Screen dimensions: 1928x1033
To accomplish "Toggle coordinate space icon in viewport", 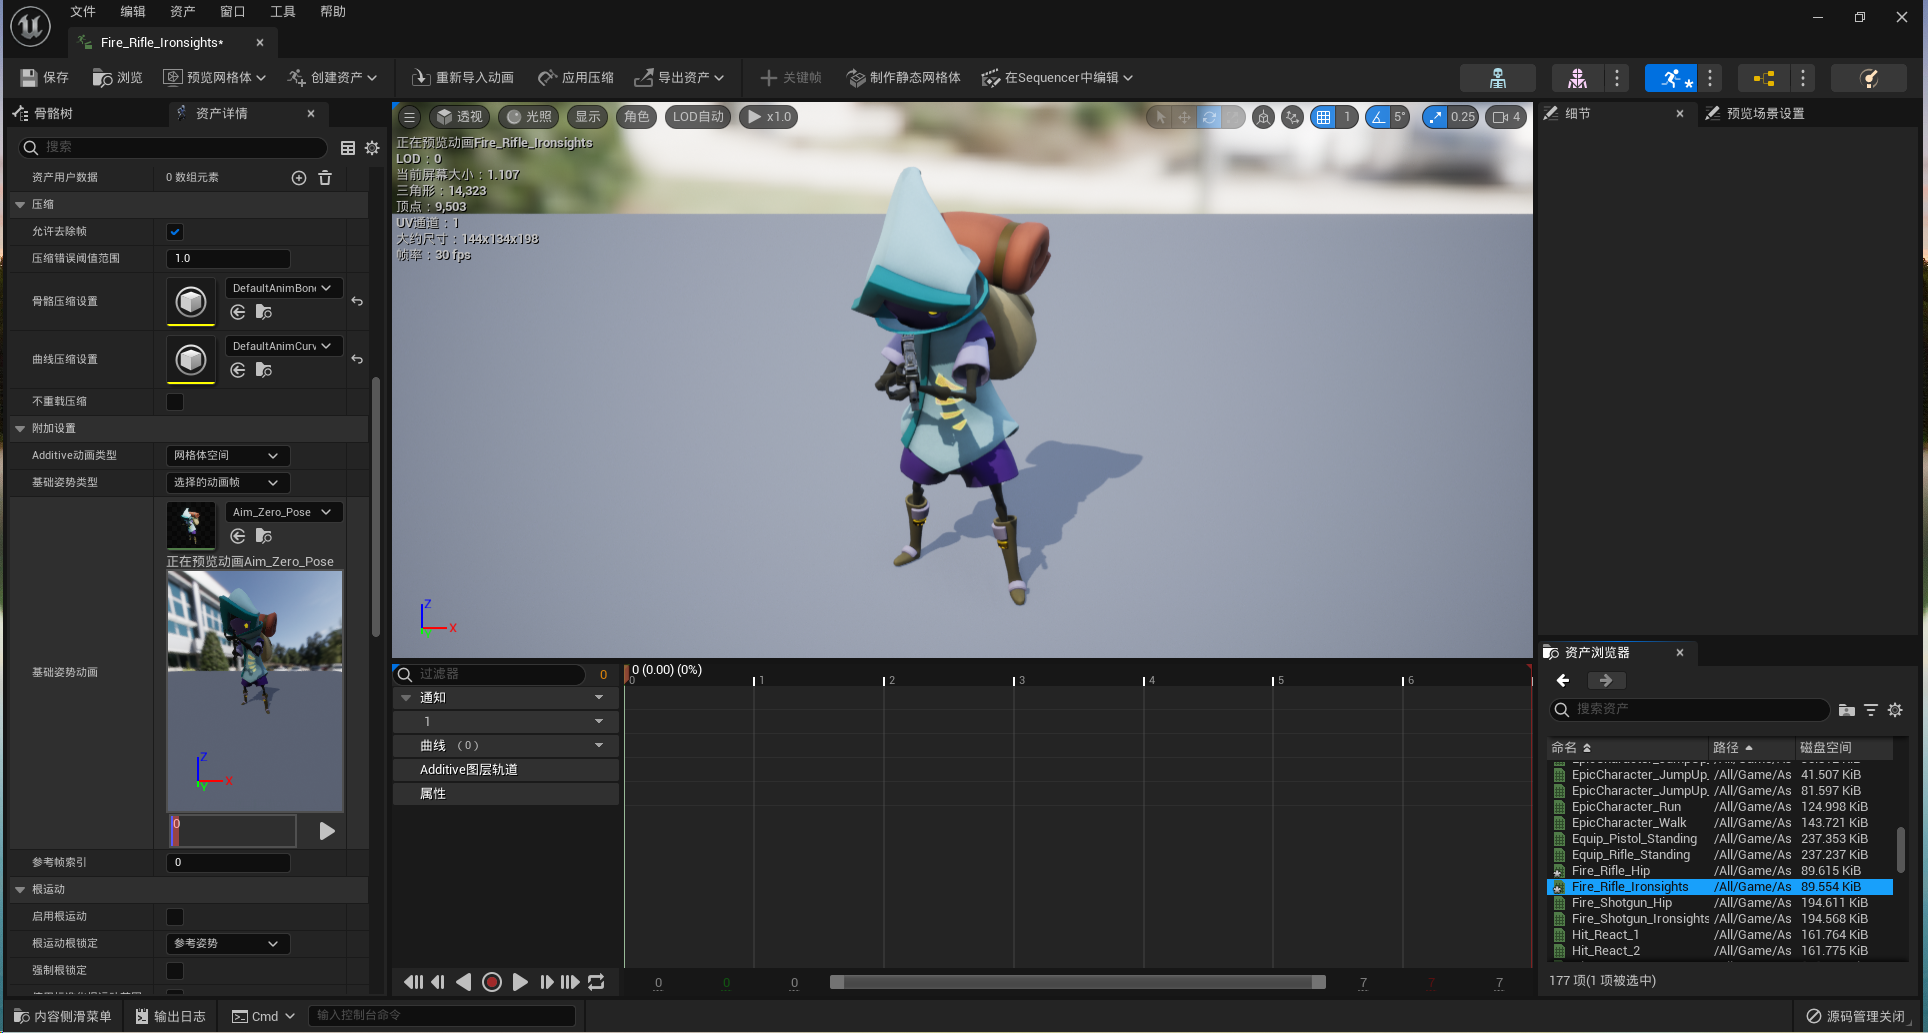I will 1264,117.
